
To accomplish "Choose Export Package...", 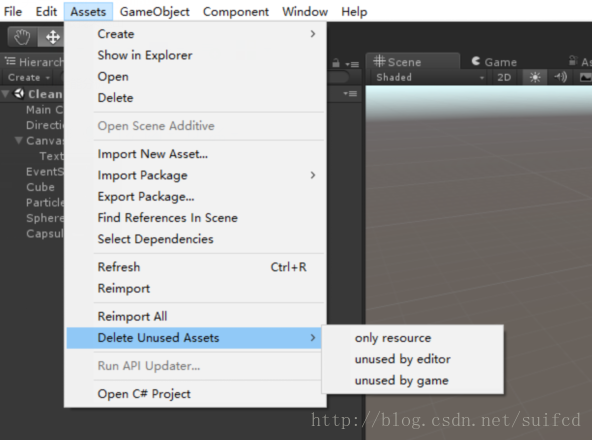I will [x=195, y=196].
